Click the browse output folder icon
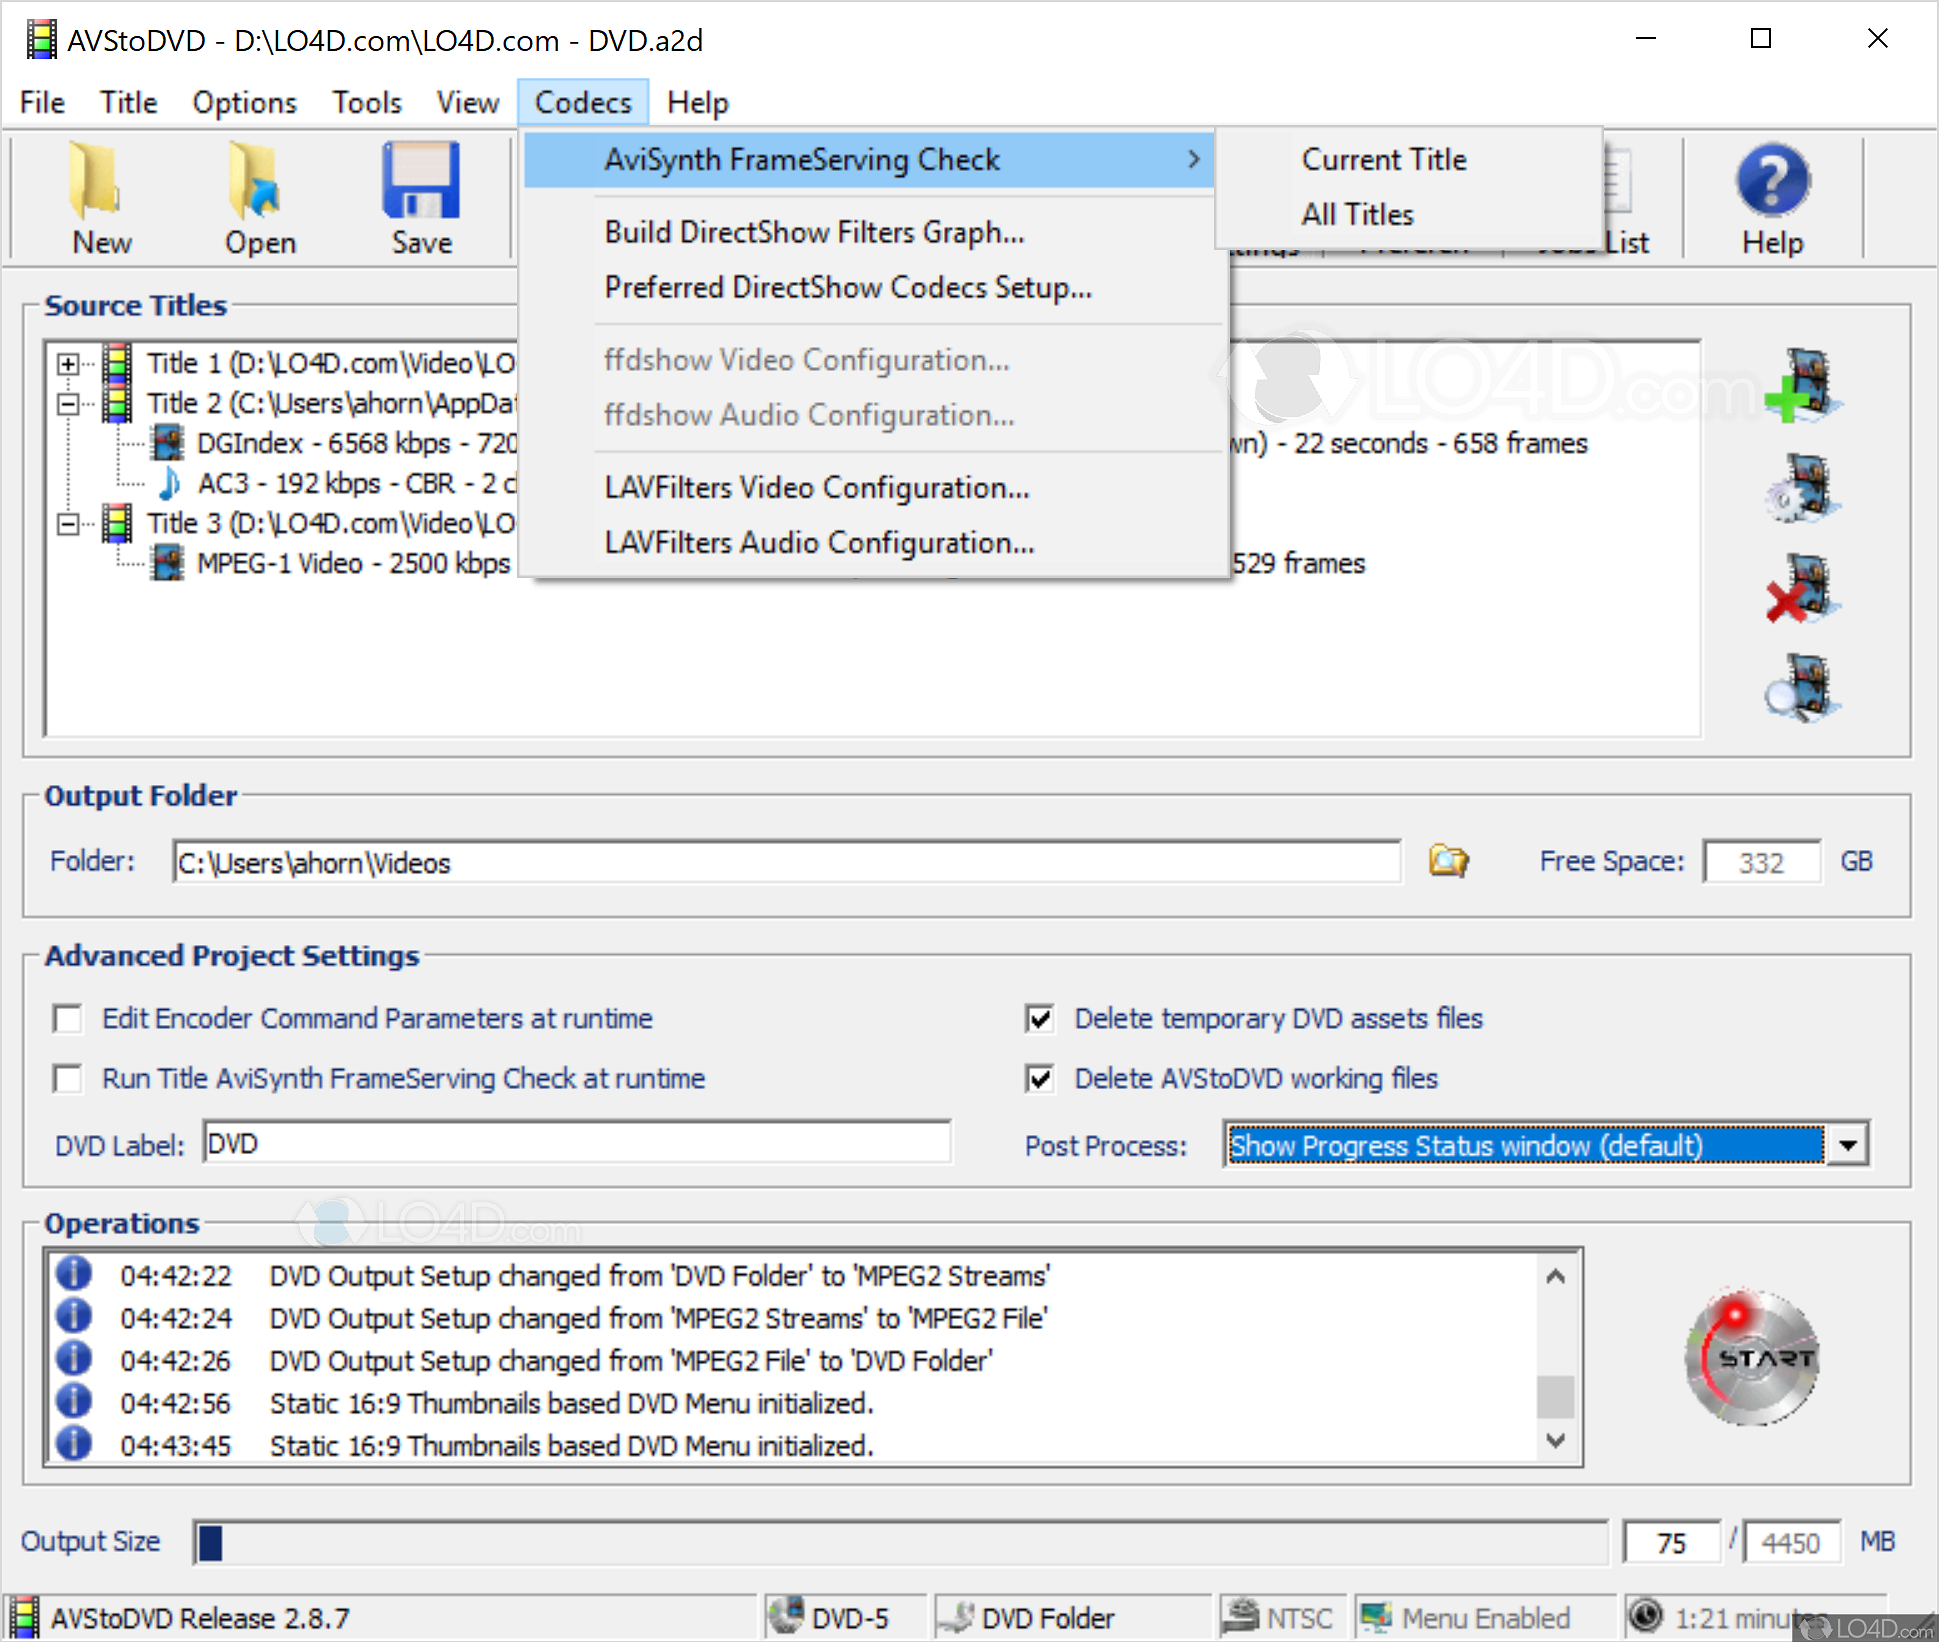1939x1642 pixels. (x=1448, y=860)
